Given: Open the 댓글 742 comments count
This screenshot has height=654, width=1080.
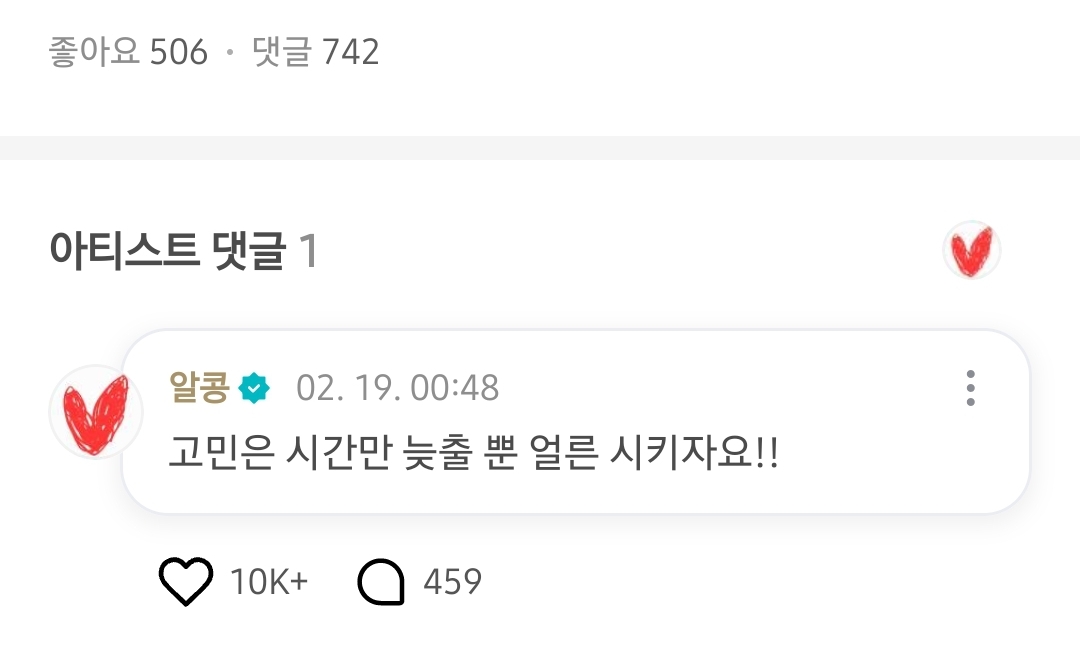Looking at the screenshot, I should coord(316,52).
